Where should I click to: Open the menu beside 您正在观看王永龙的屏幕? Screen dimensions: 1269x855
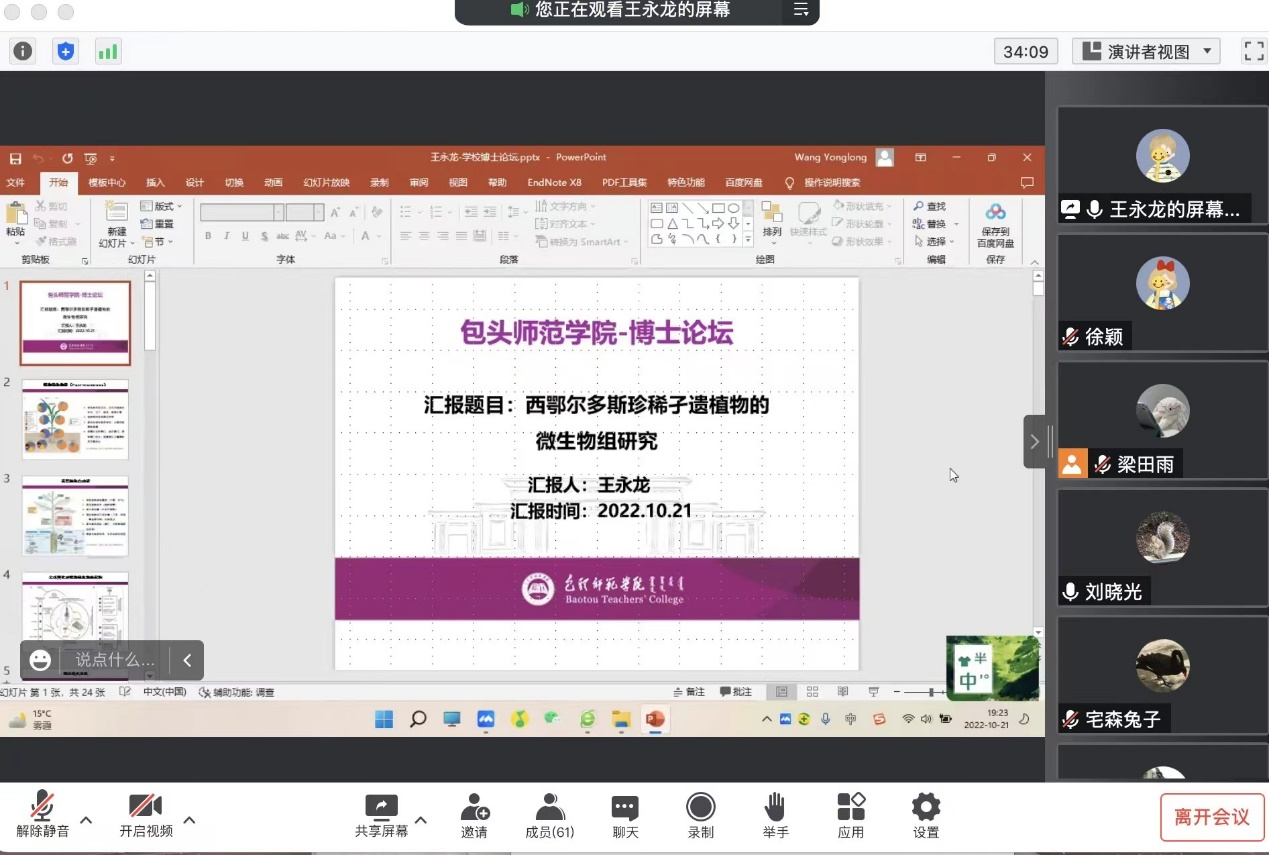(800, 10)
